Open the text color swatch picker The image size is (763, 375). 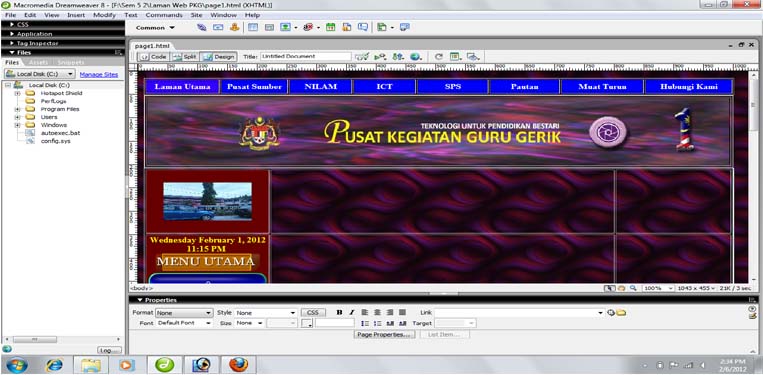[307, 323]
